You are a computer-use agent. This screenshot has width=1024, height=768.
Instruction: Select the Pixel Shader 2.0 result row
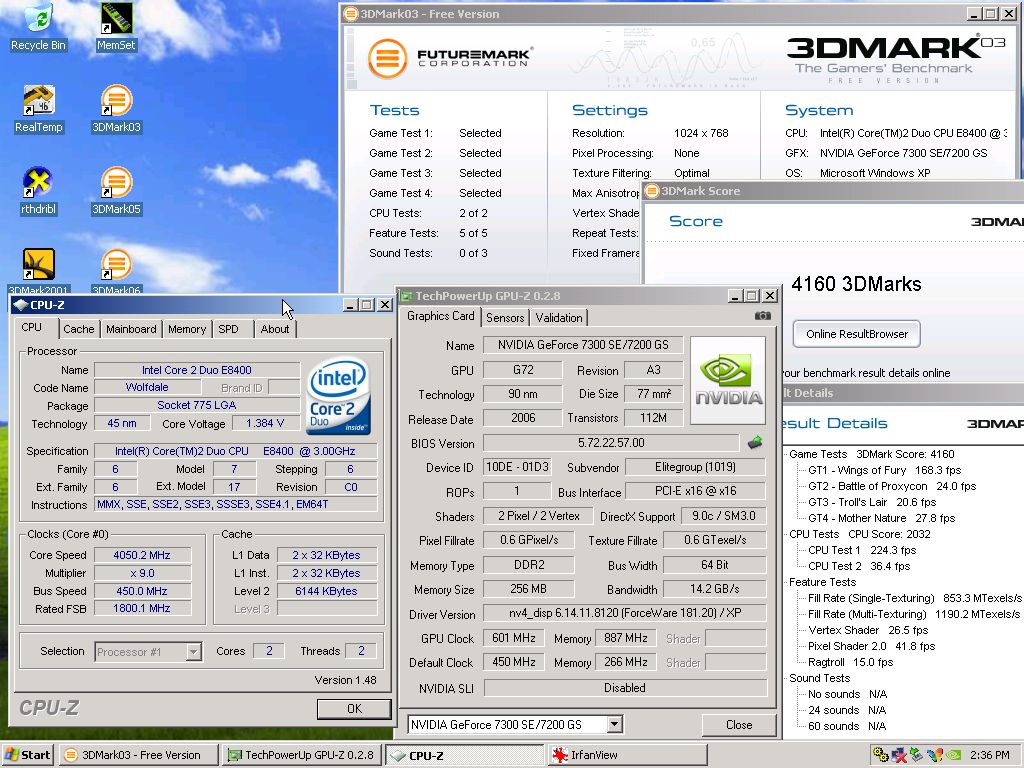[871, 647]
